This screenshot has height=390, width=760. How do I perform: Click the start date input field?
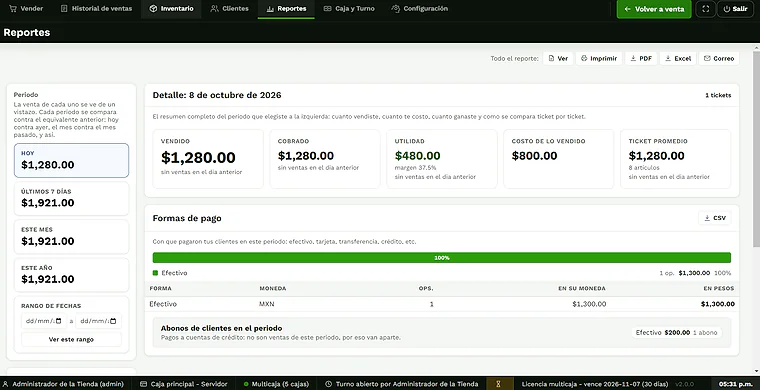[x=44, y=321]
